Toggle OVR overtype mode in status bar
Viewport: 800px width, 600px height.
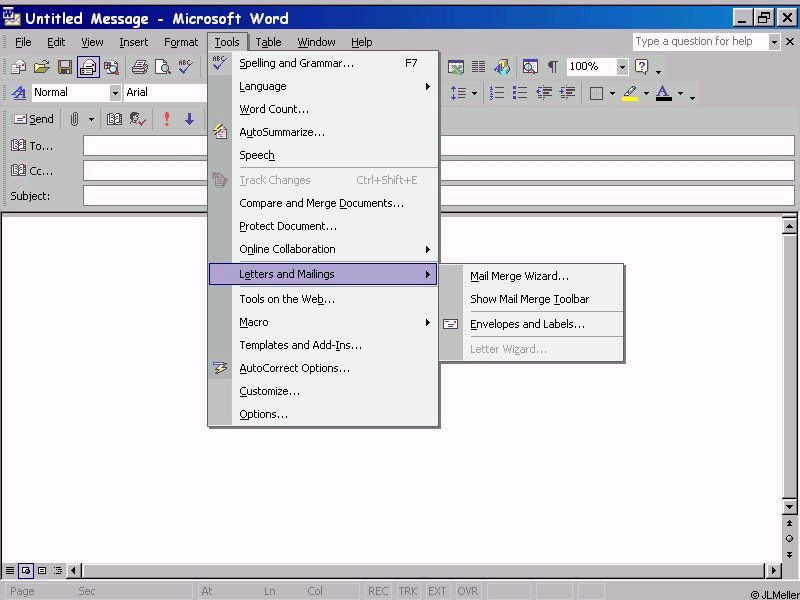(467, 591)
